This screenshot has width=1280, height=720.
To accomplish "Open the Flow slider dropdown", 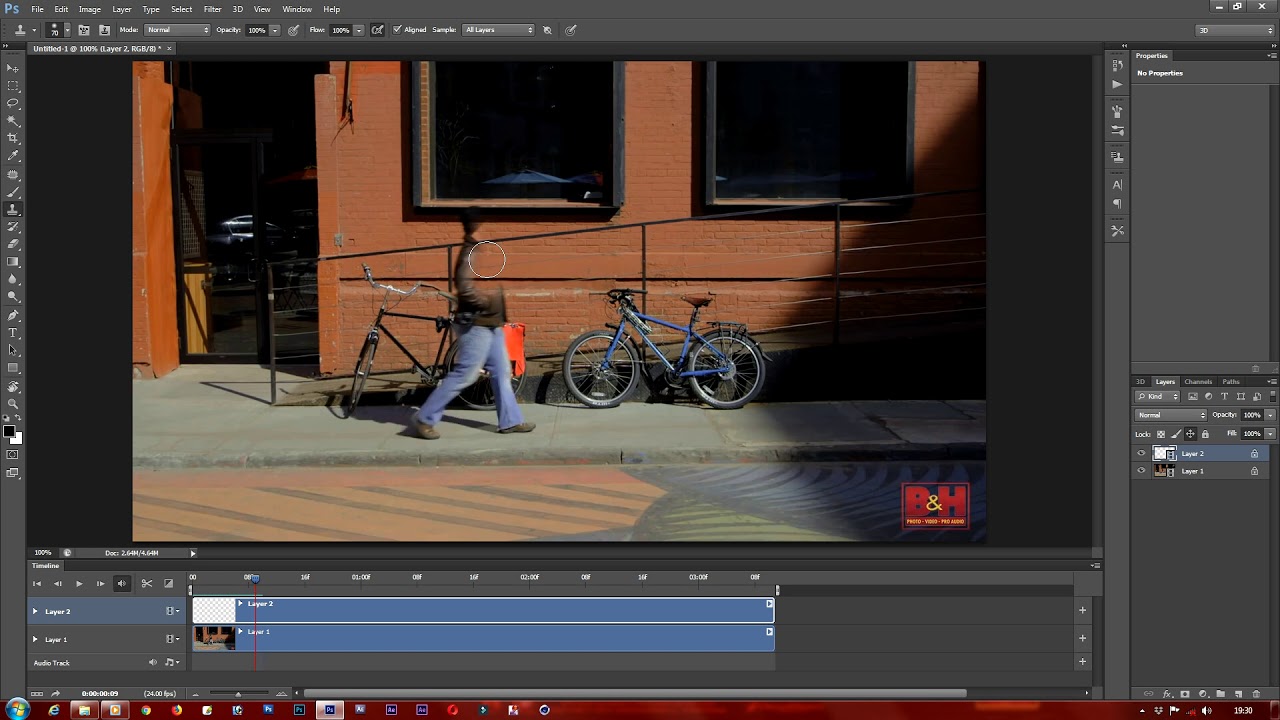I will coord(358,30).
